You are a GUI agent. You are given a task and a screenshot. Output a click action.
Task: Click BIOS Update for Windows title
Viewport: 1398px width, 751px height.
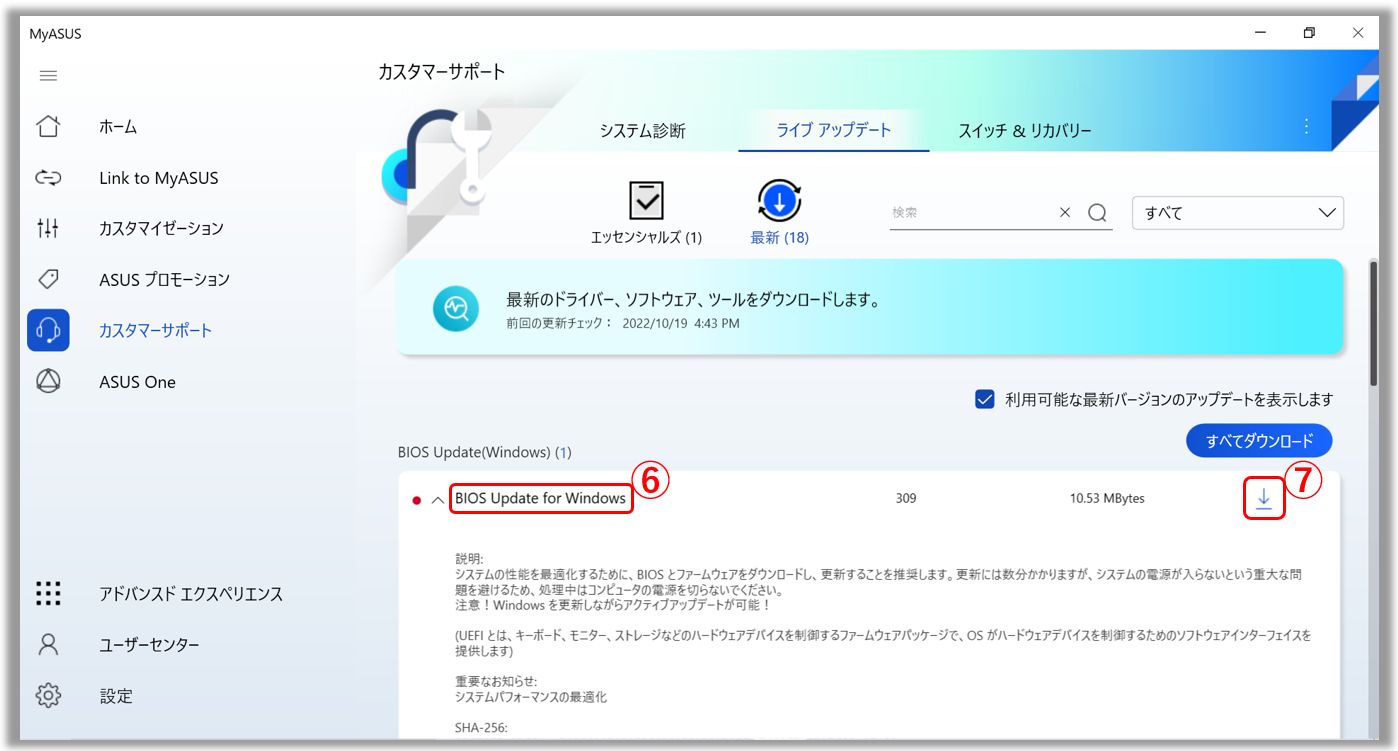(540, 498)
